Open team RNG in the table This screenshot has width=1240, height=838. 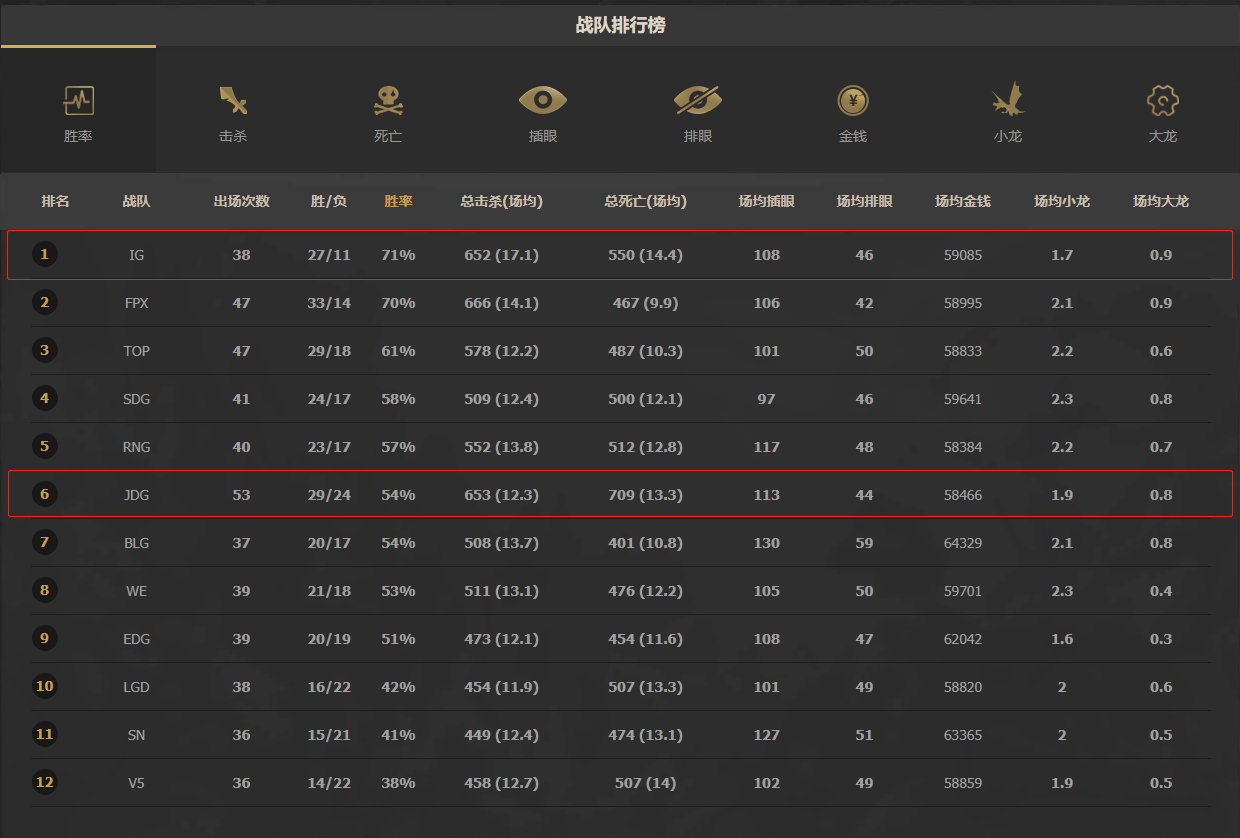tap(137, 447)
